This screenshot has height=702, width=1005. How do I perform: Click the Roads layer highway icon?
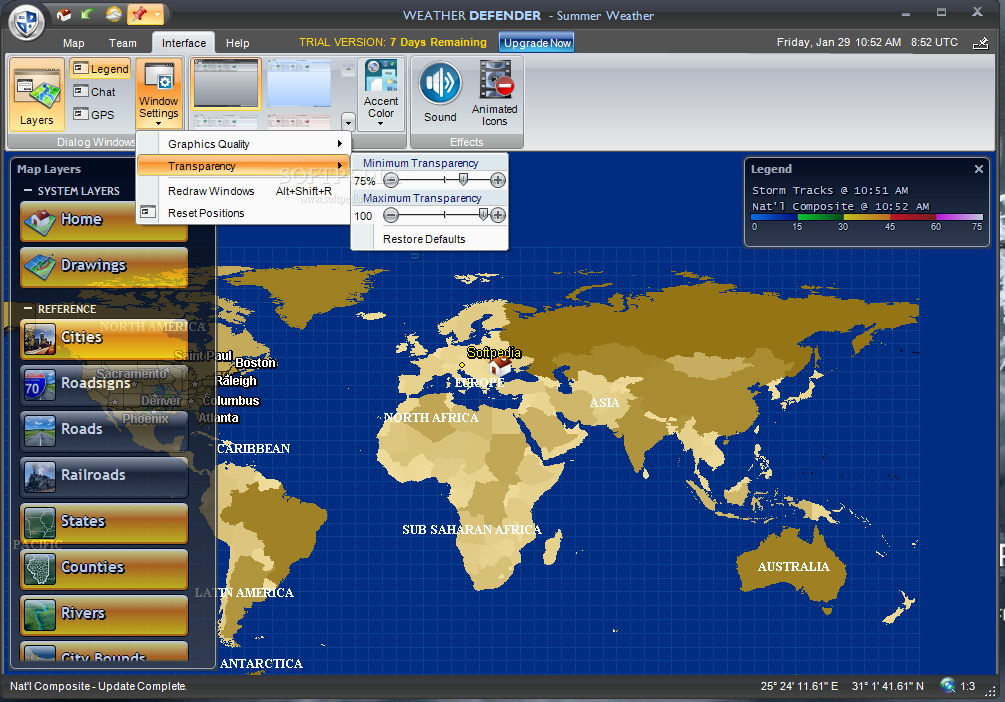click(40, 431)
